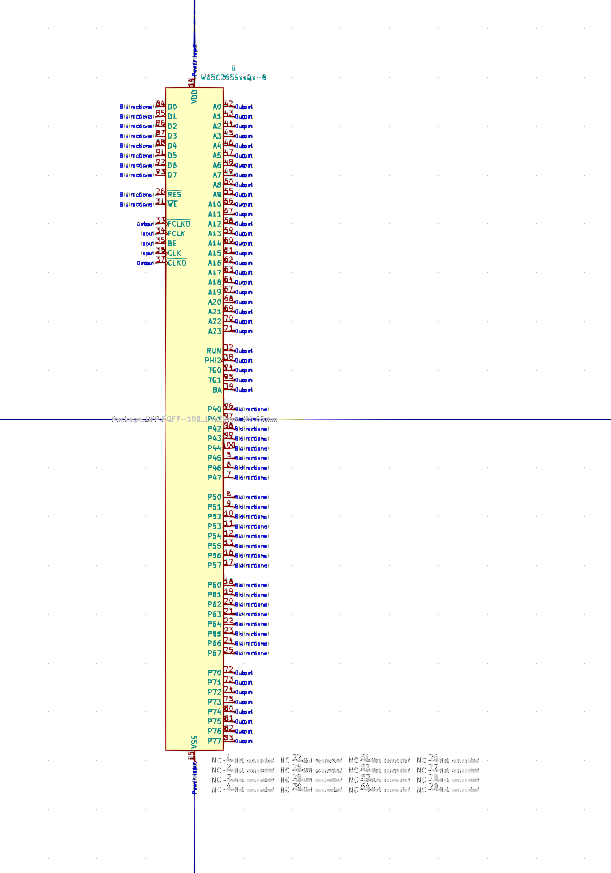Select the VDD power pin at top
611x873 pixels.
[x=194, y=84]
